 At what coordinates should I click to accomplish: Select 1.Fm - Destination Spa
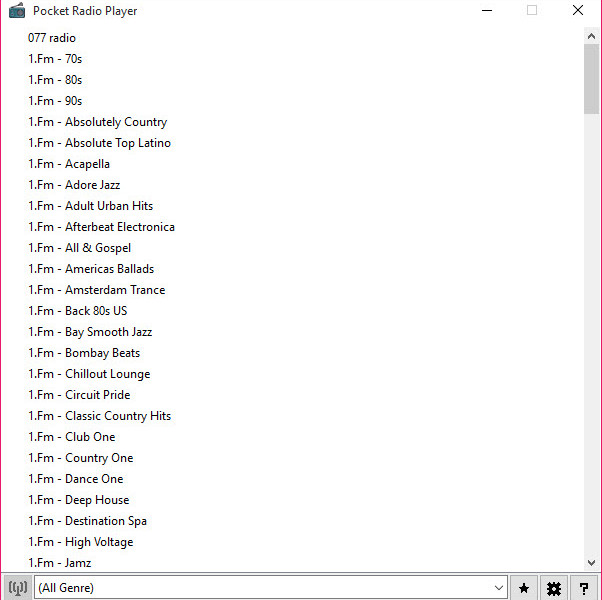click(x=88, y=521)
